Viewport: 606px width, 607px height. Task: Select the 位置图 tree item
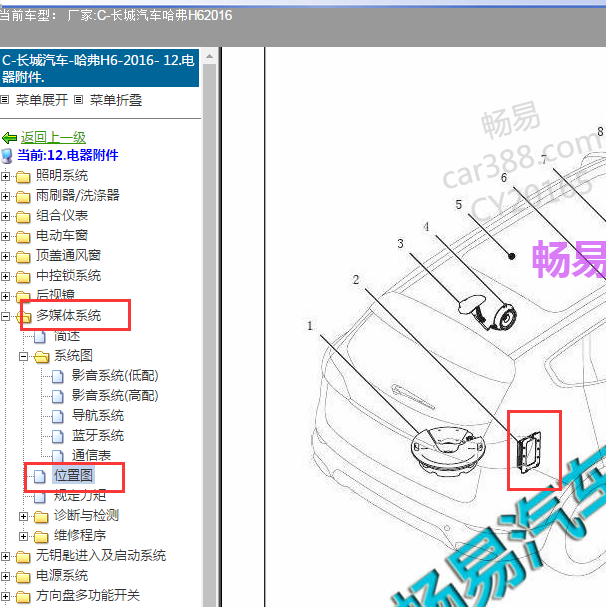click(73, 475)
